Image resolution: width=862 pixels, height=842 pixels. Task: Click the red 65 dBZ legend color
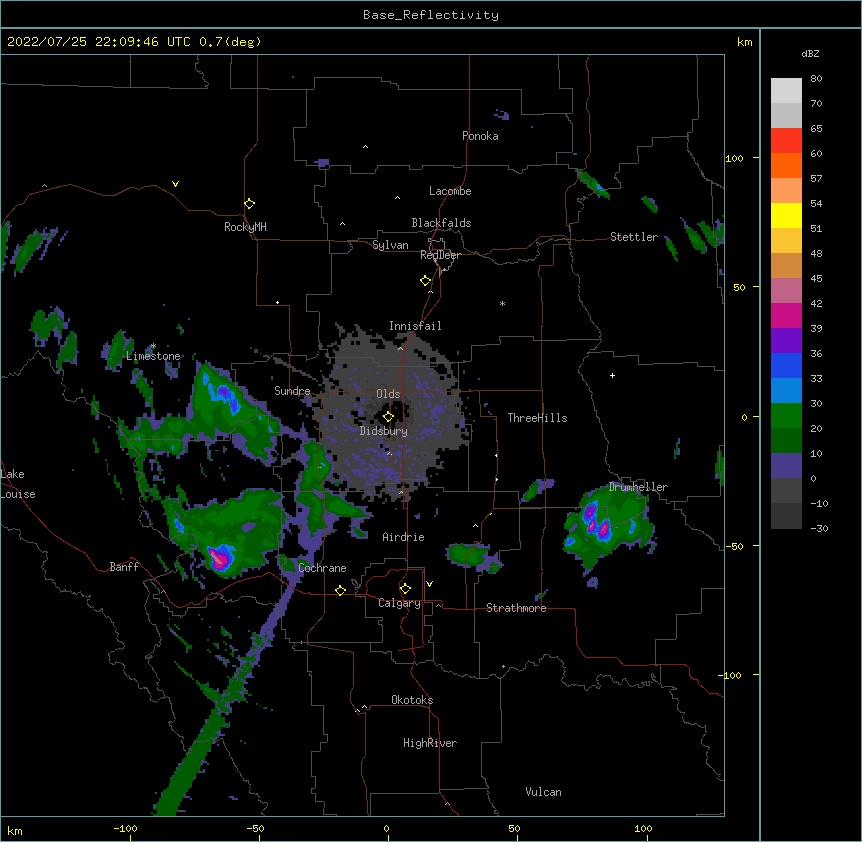coord(786,140)
